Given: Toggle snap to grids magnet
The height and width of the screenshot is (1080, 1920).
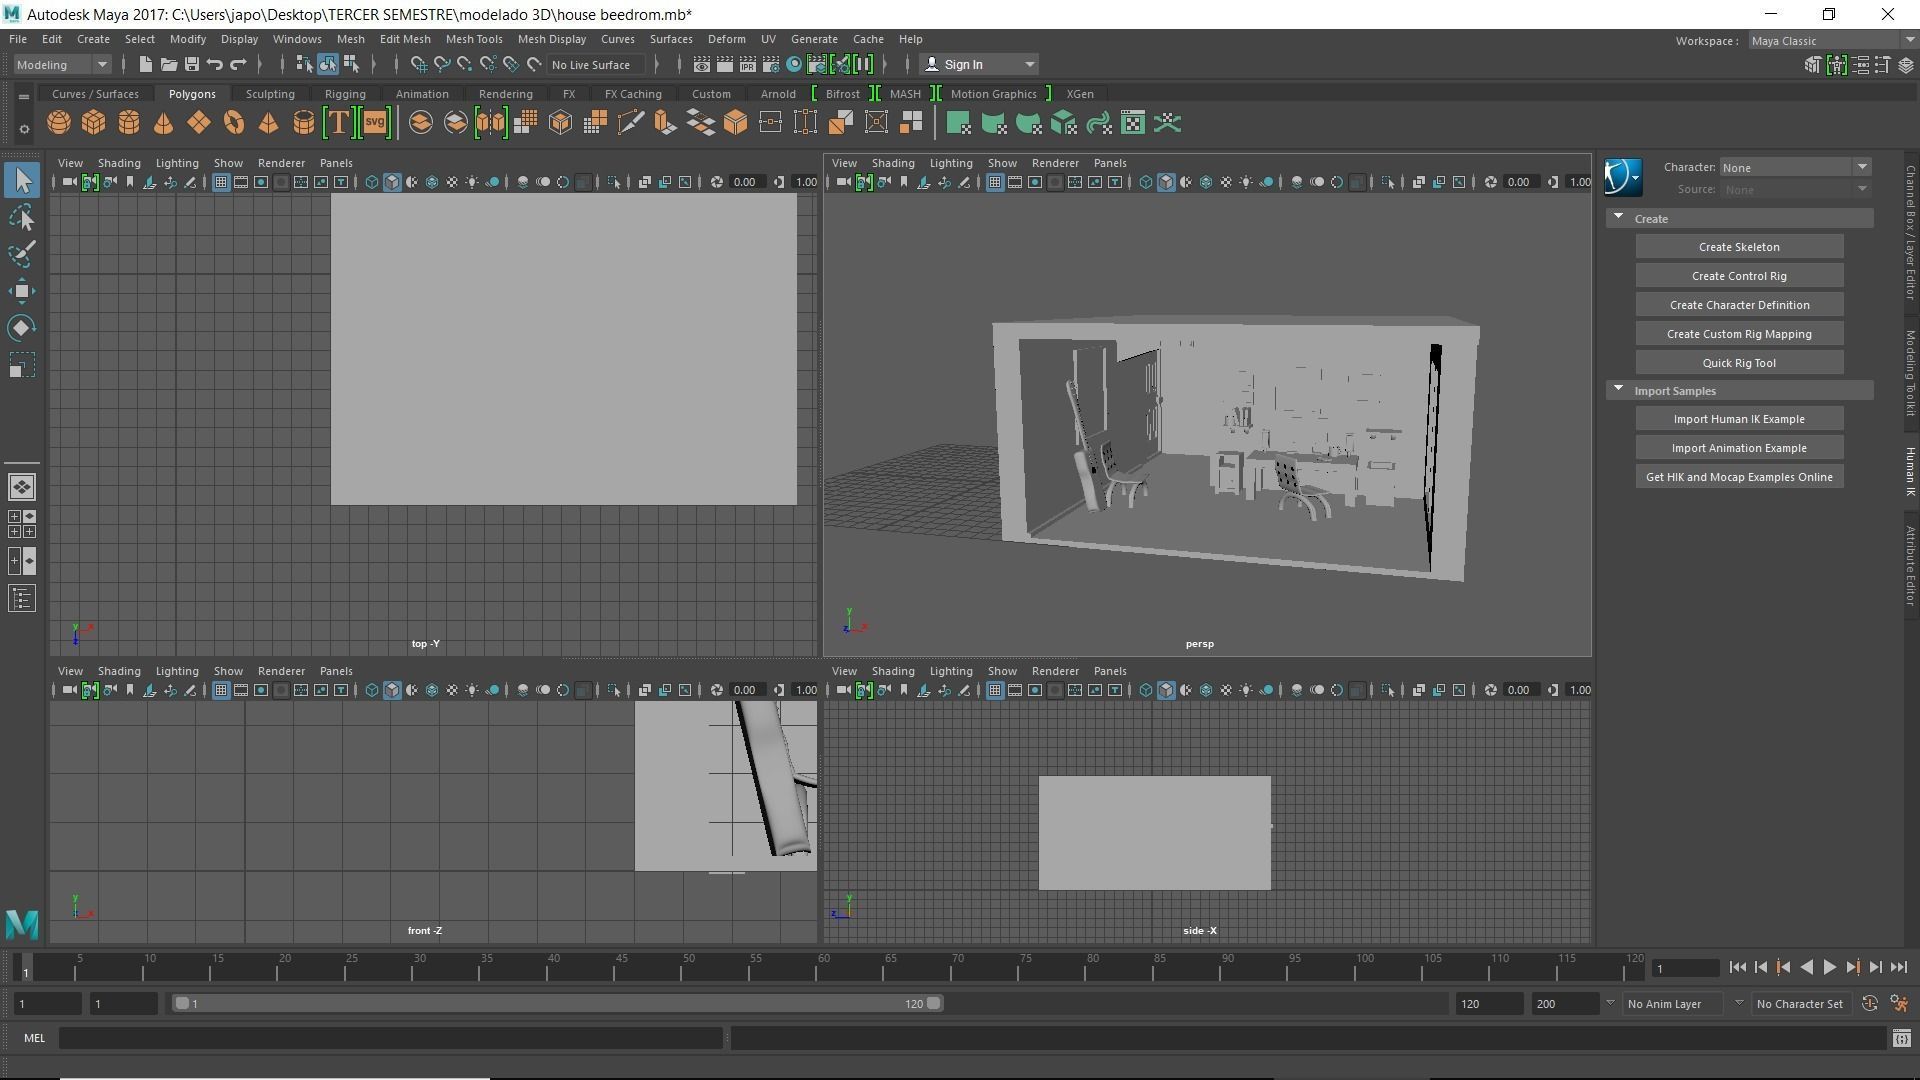Looking at the screenshot, I should click(x=418, y=65).
